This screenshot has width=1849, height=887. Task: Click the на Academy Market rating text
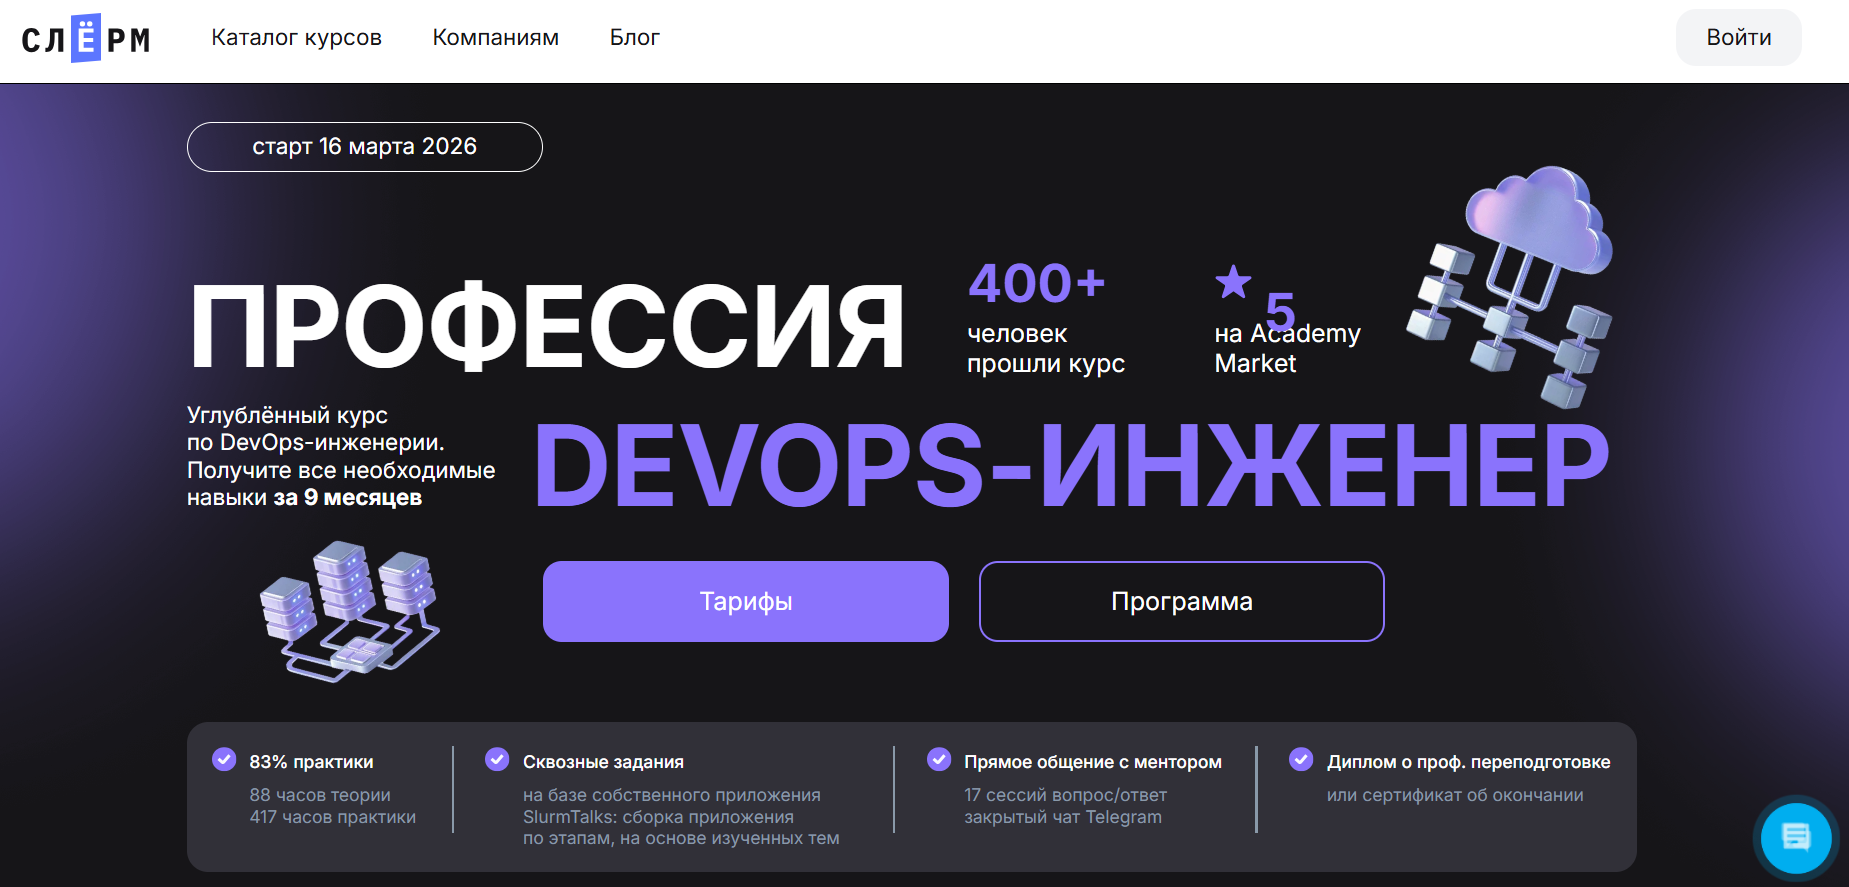1287,348
